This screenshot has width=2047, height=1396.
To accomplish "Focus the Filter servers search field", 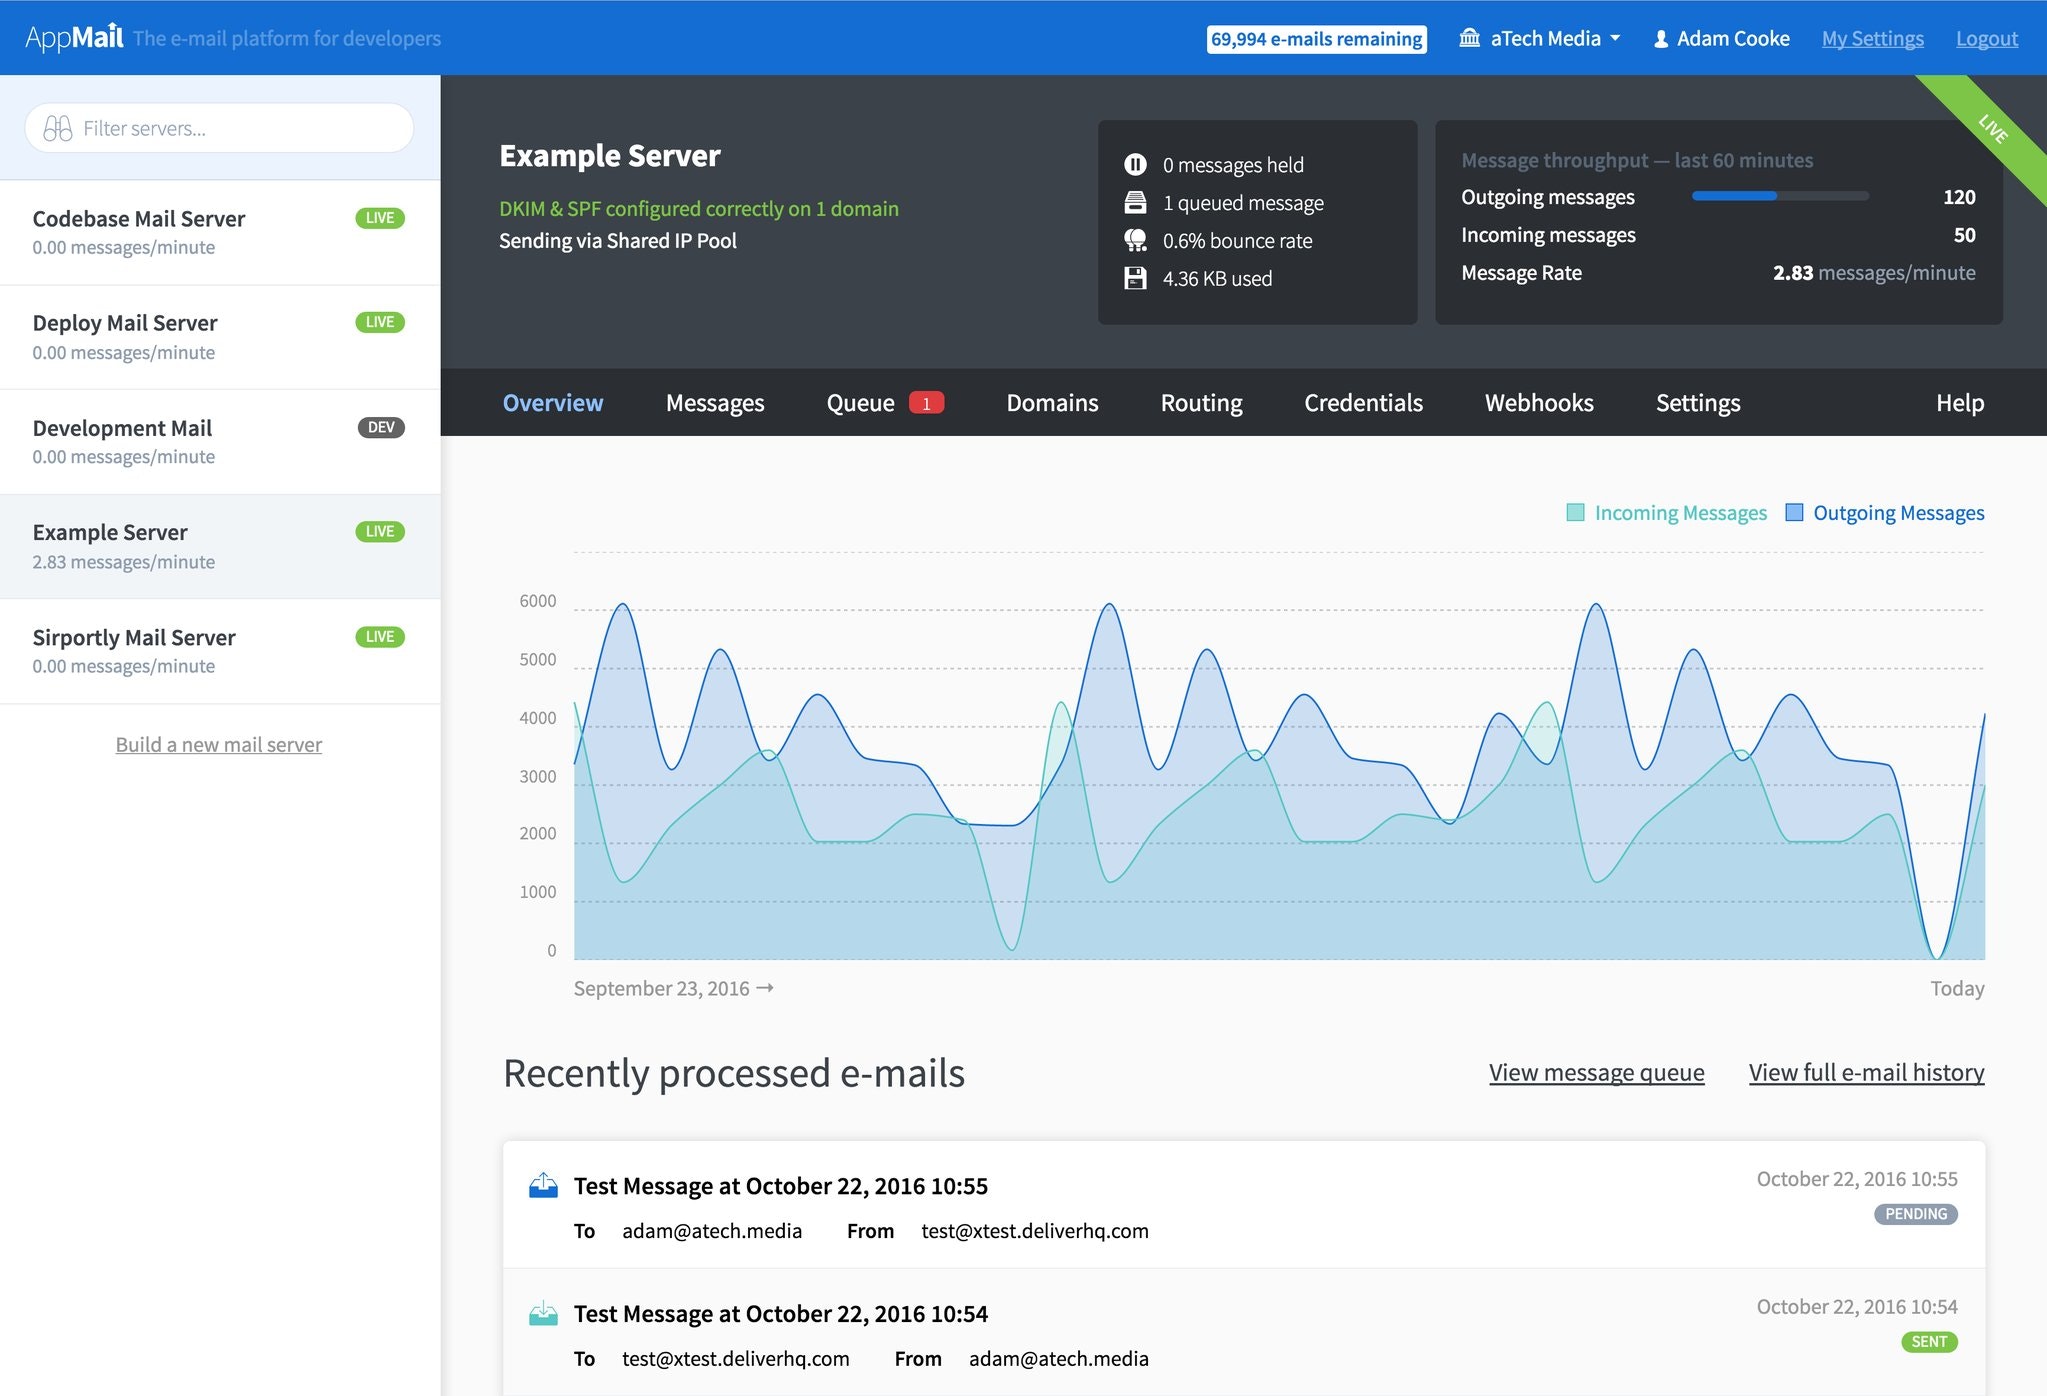I will [240, 129].
